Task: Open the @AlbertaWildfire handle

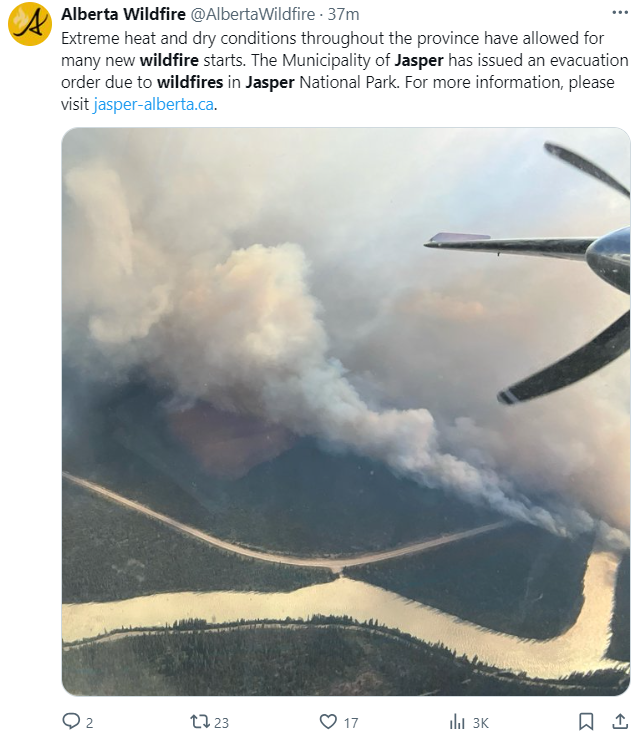Action: tap(252, 14)
